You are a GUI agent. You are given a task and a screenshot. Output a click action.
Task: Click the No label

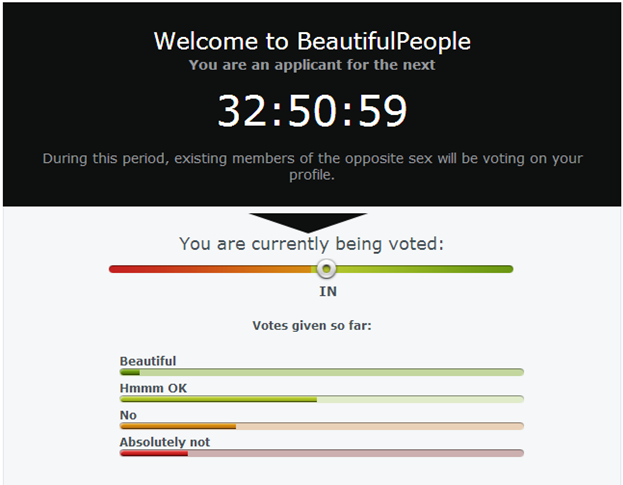tap(128, 415)
